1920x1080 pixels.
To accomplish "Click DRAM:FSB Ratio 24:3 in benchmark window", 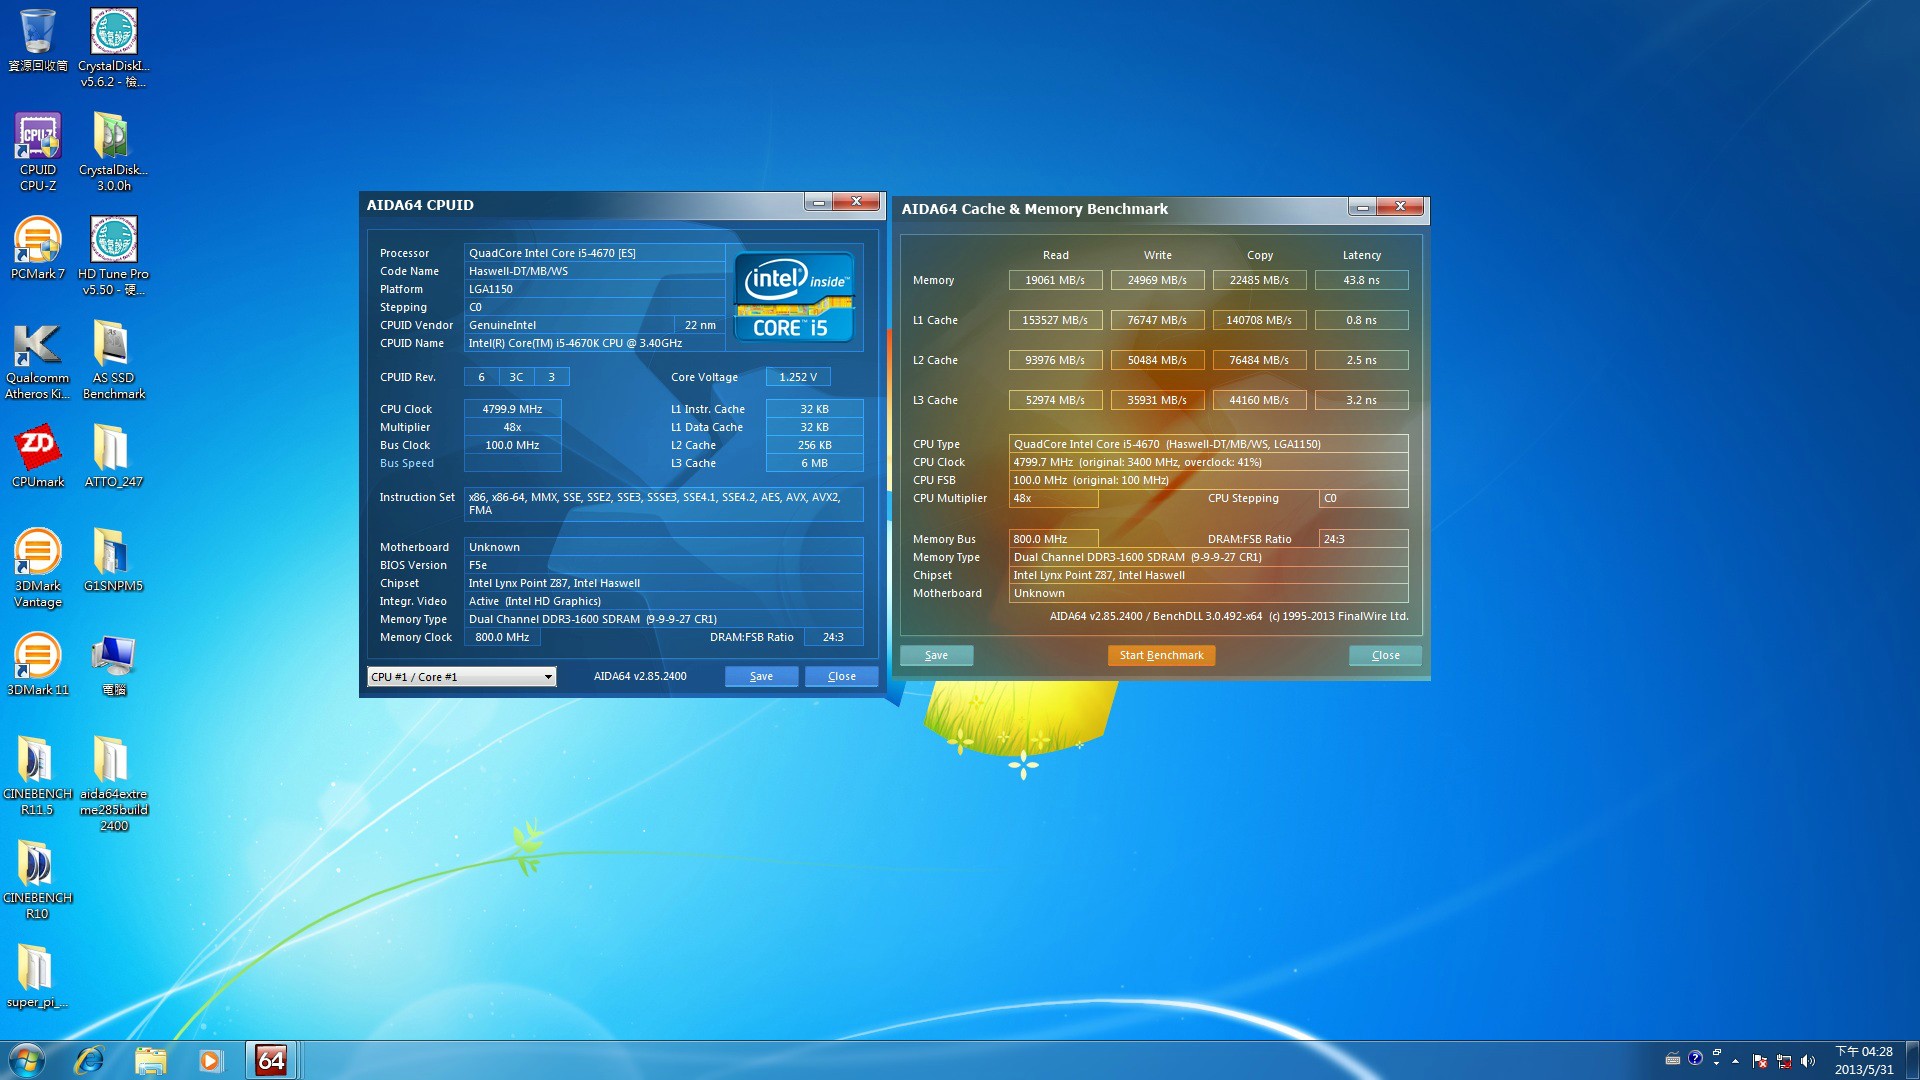I will (1363, 540).
